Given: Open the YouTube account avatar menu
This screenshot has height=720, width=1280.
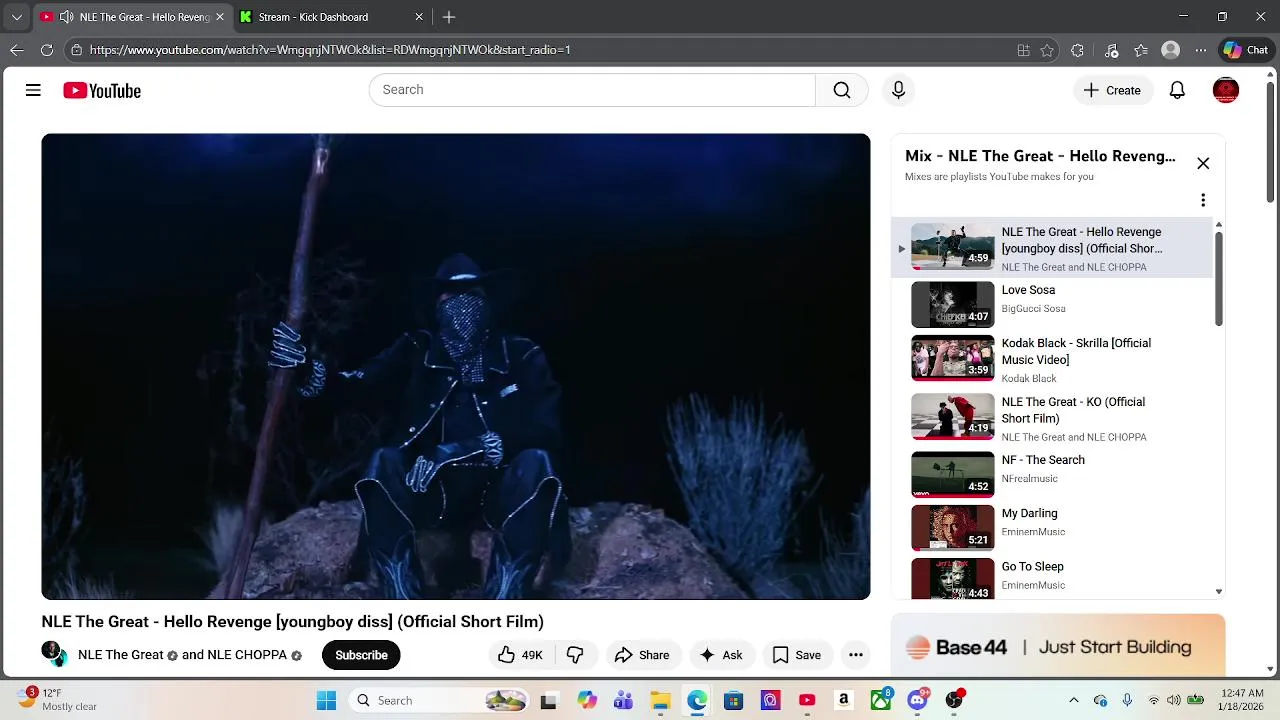Looking at the screenshot, I should tap(1226, 90).
